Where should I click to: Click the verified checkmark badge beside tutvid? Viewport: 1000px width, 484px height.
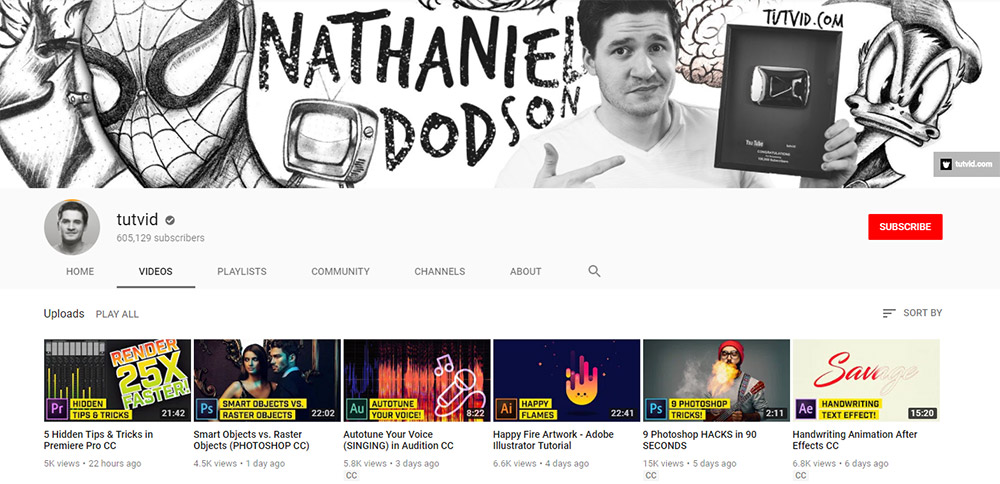[x=171, y=220]
